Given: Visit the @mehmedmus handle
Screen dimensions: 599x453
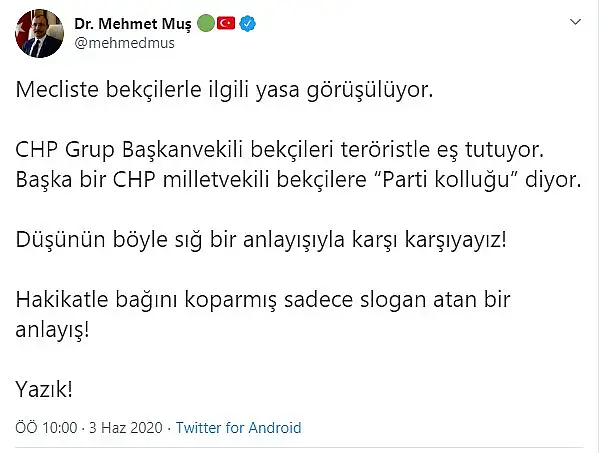Looking at the screenshot, I should coord(125,43).
